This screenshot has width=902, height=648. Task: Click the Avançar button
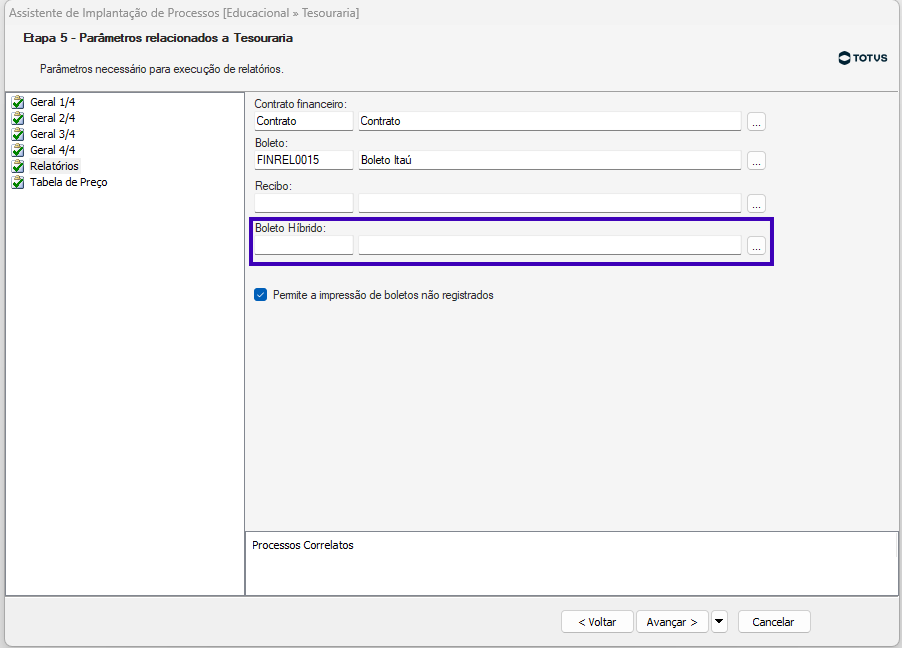672,621
